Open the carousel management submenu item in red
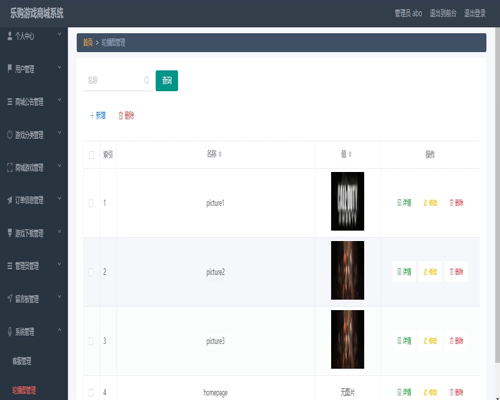 click(x=24, y=390)
